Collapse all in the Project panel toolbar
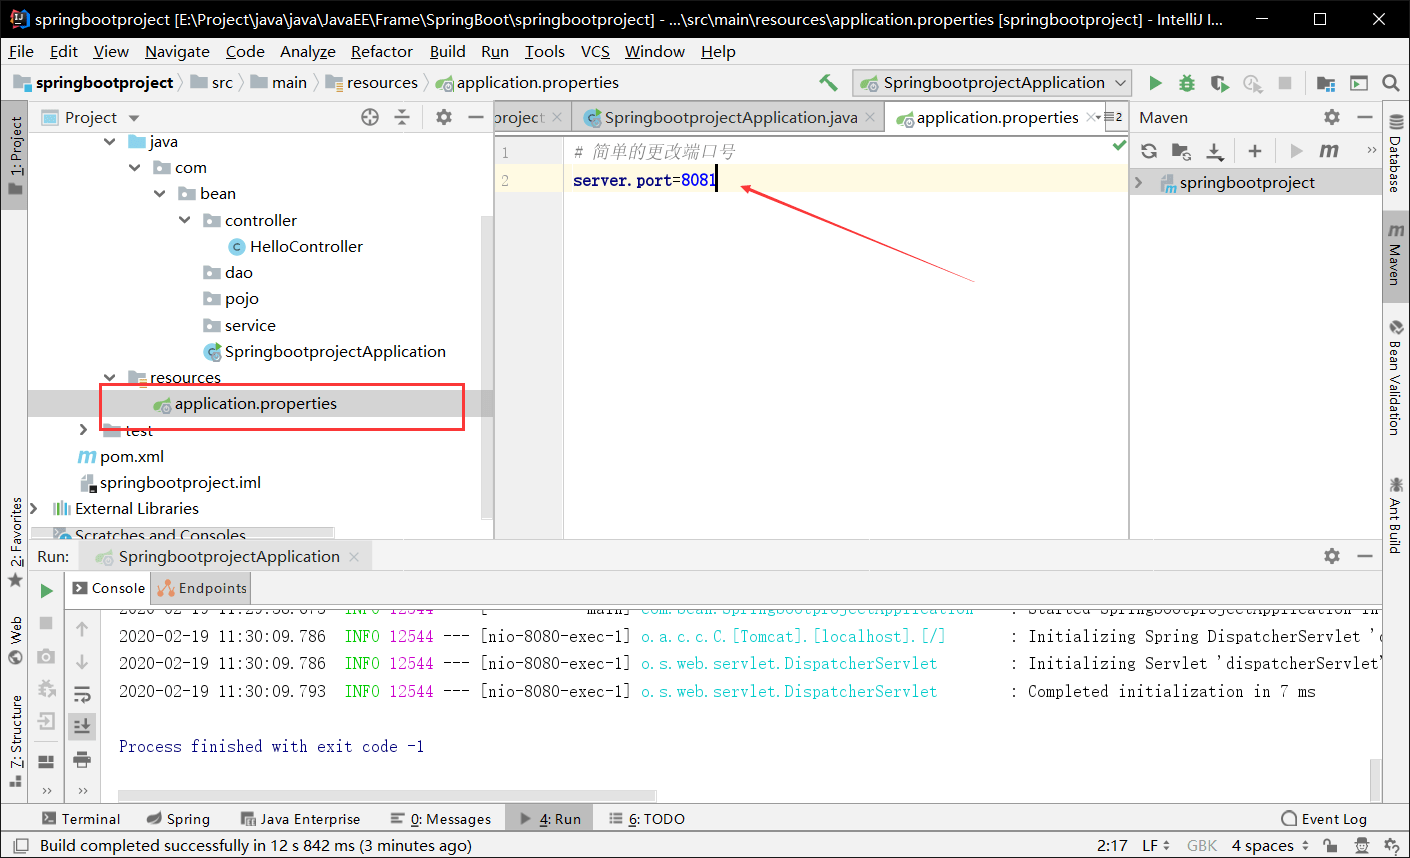1410x858 pixels. click(x=402, y=117)
